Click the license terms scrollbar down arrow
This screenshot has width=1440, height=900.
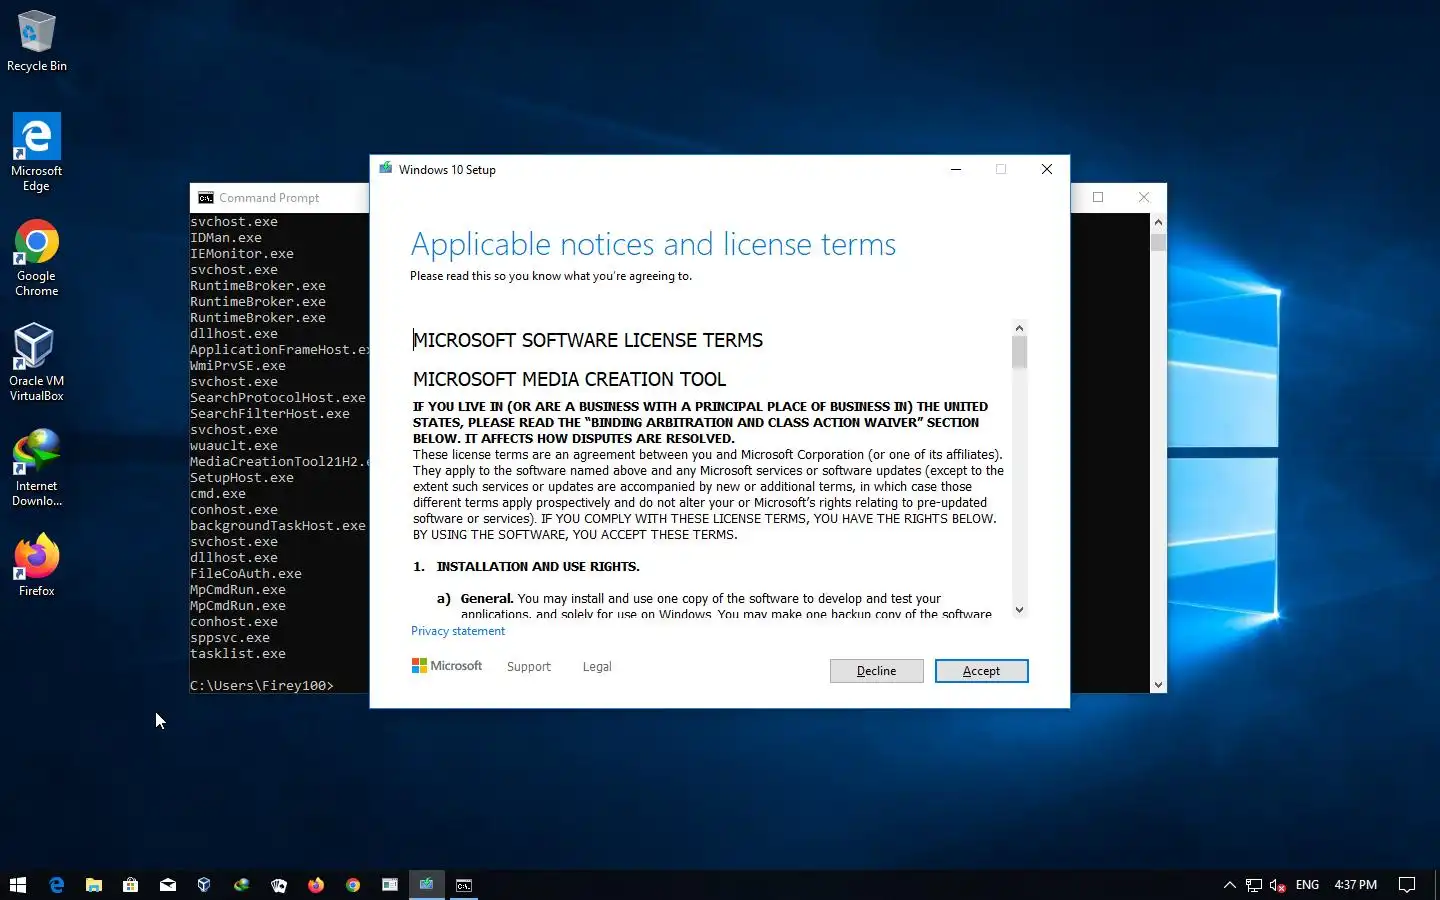[x=1019, y=610]
